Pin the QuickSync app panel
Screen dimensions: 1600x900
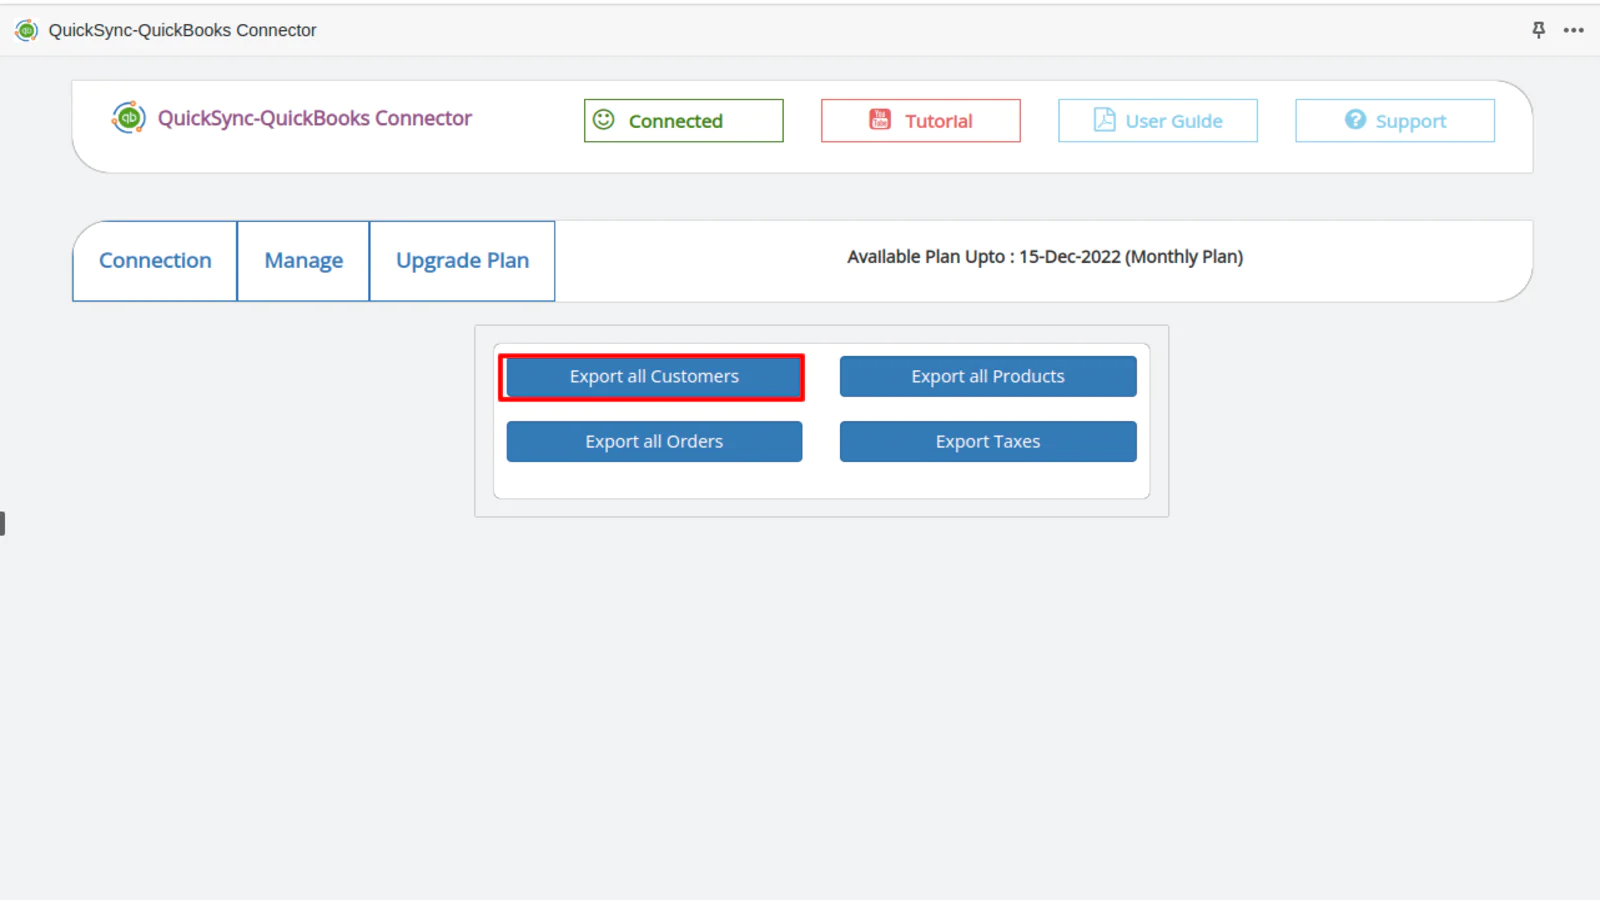[1538, 30]
